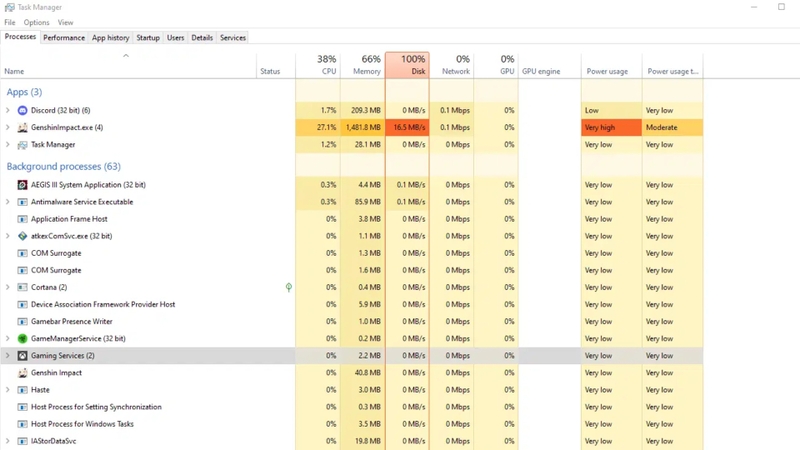
Task: Click the 'Background processes (63)' heading
Action: pos(63,167)
